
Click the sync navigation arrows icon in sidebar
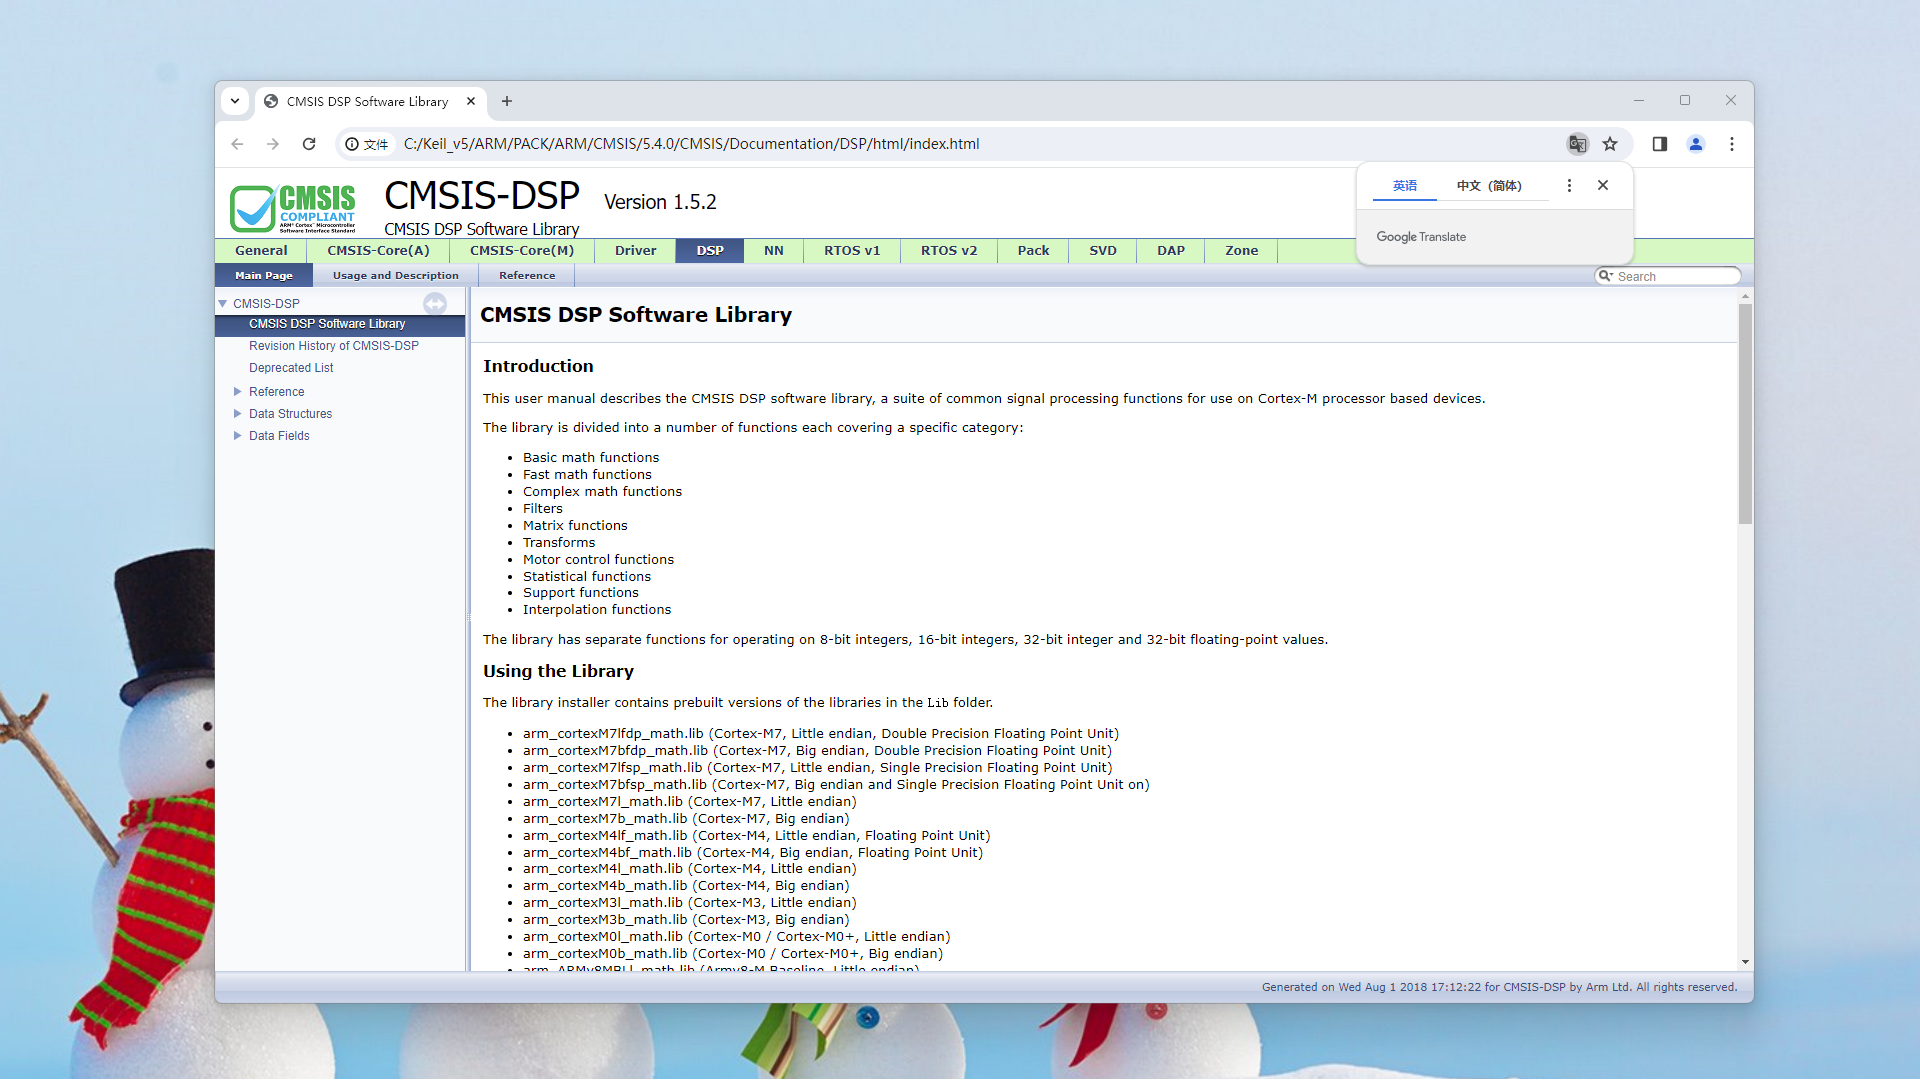point(435,303)
